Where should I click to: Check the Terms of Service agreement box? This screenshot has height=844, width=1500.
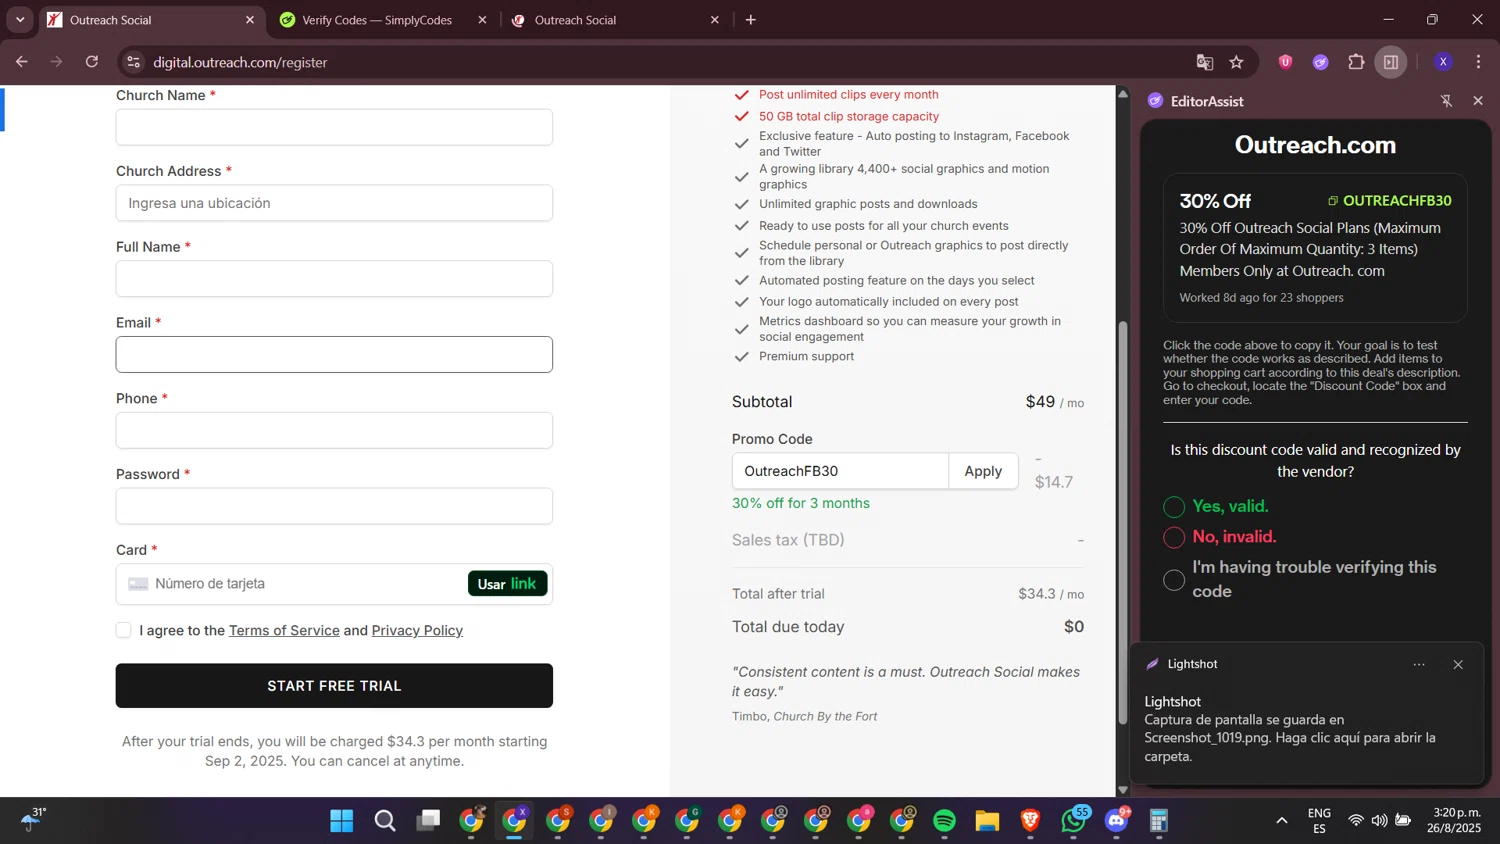(x=124, y=630)
